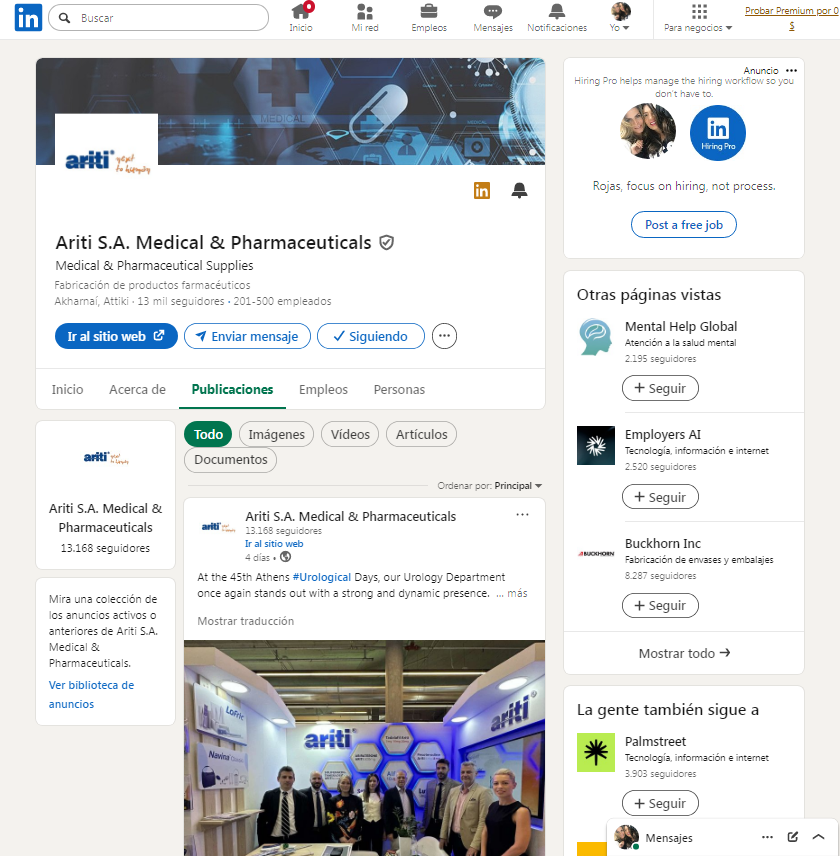Follow Buckhorn Inc with Seguir
Screen dimensions: 840x856
pyautogui.click(x=660, y=605)
